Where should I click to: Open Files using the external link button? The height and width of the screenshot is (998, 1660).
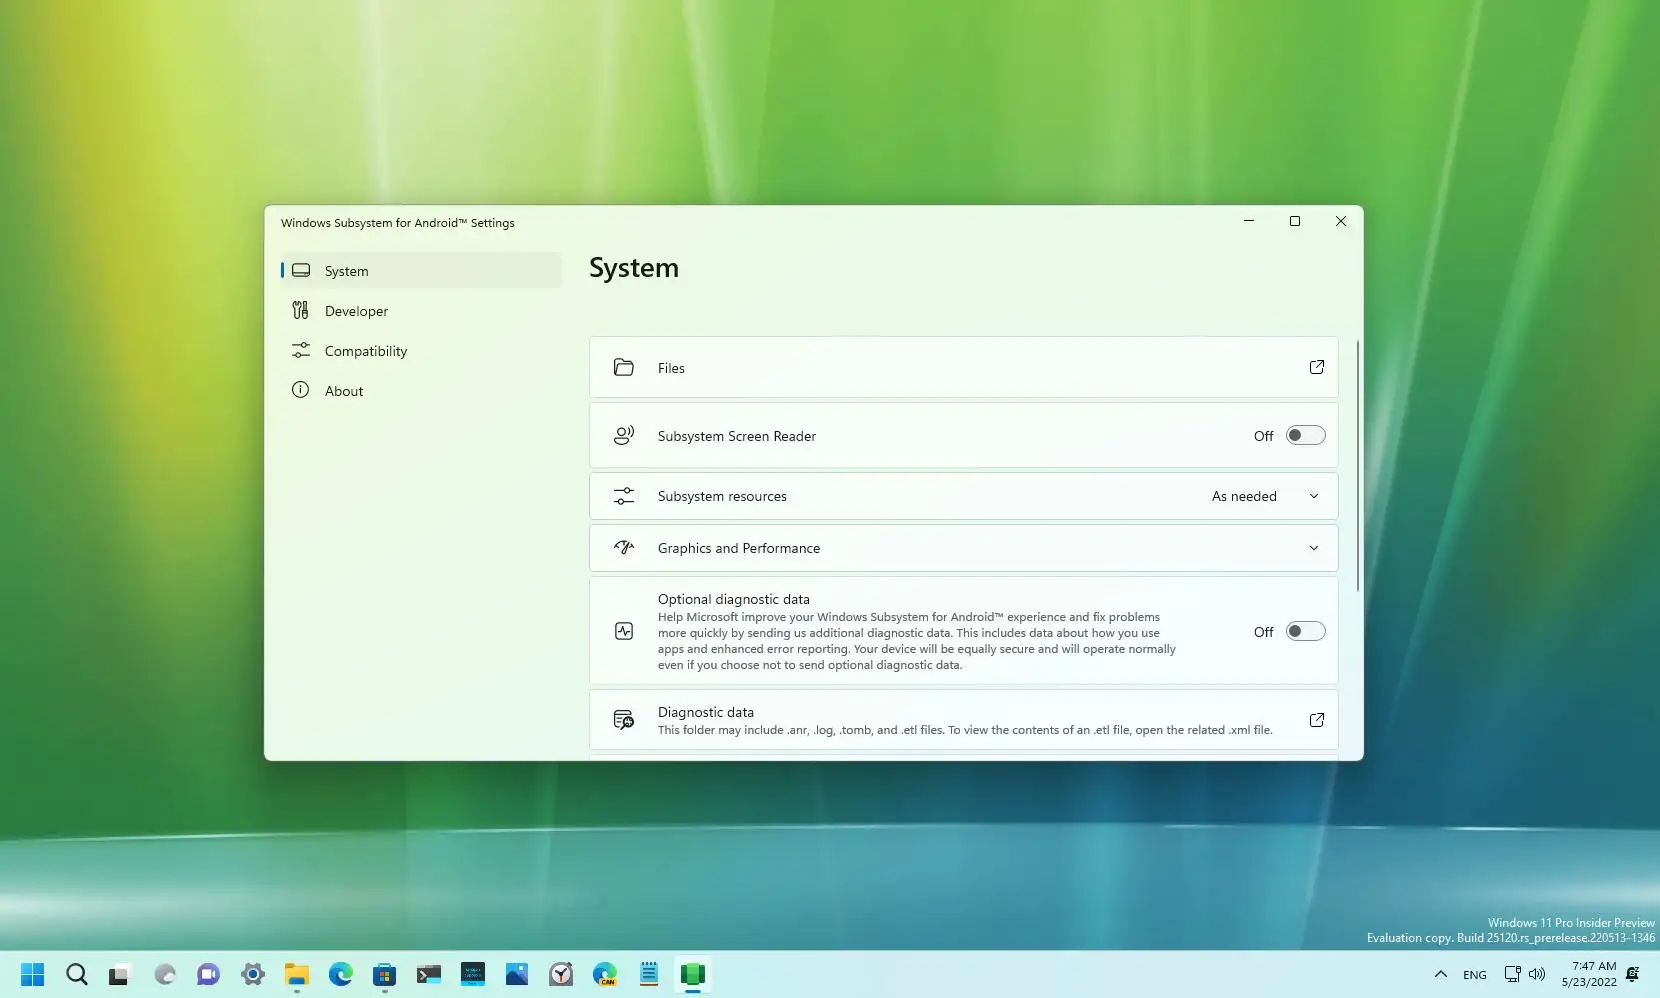point(1316,367)
